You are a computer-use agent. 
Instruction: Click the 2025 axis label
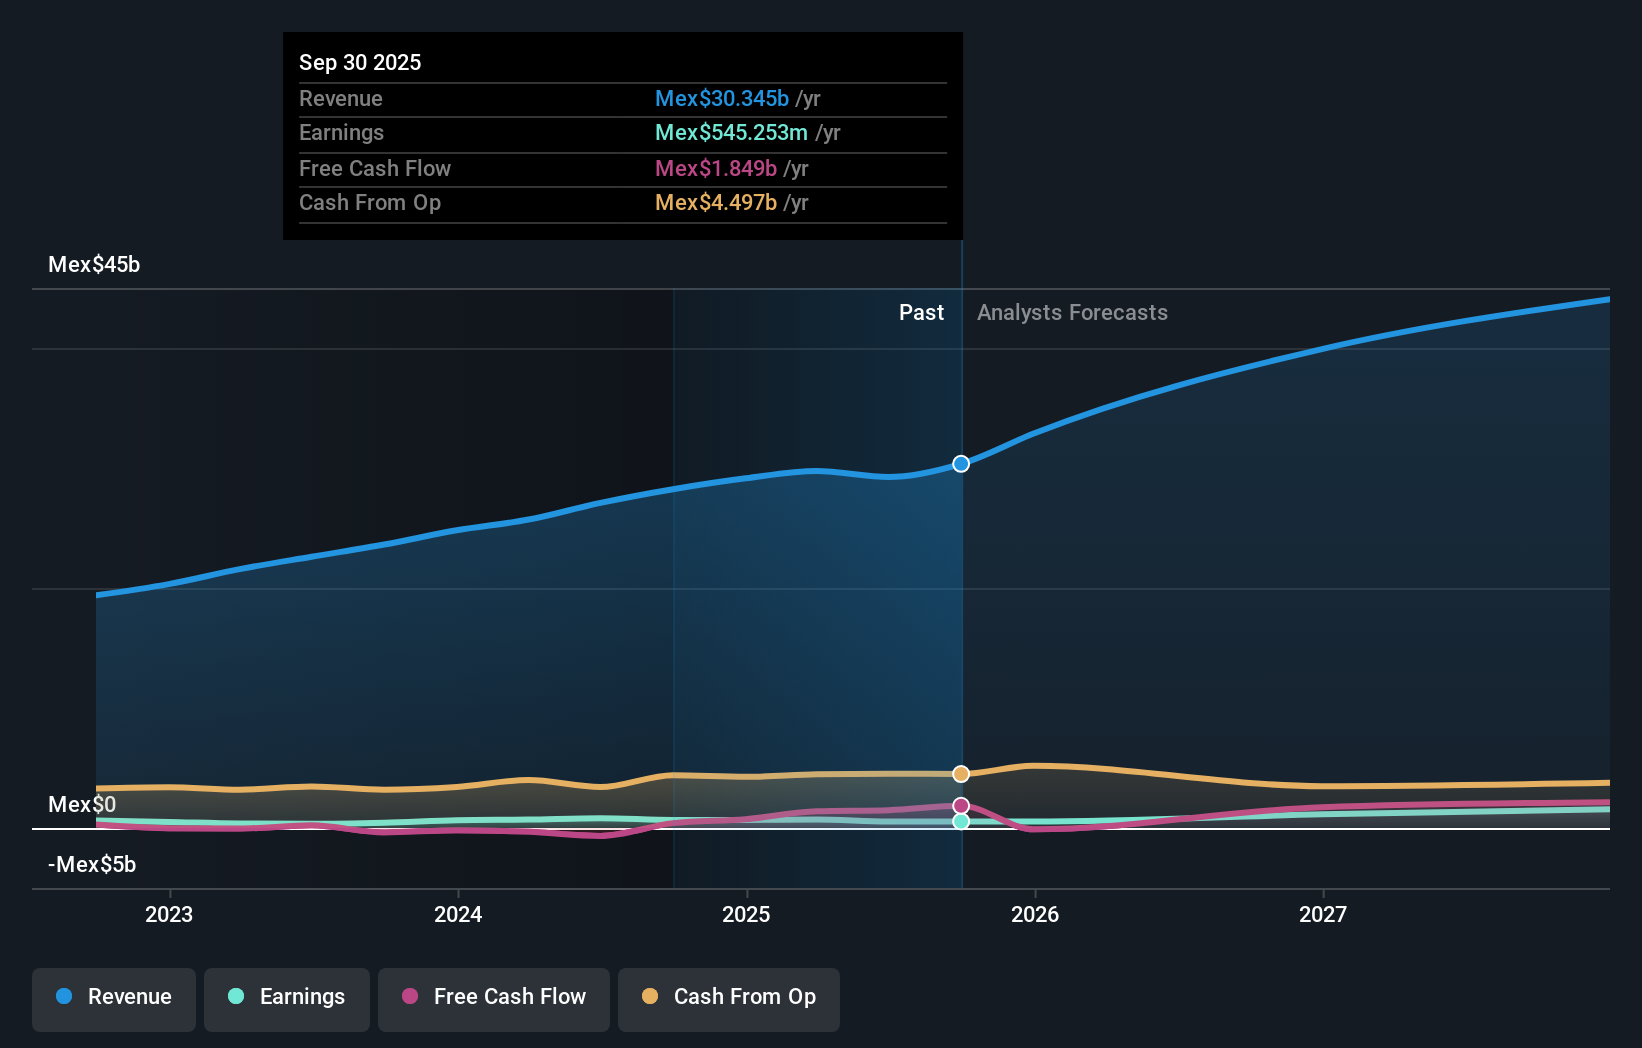click(x=746, y=914)
